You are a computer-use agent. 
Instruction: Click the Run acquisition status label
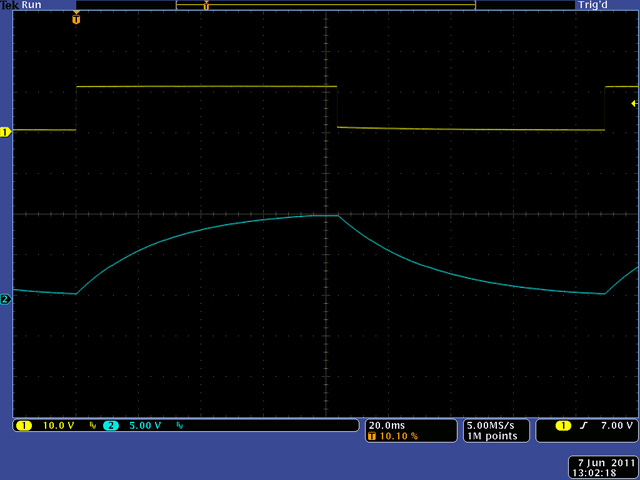click(x=32, y=5)
